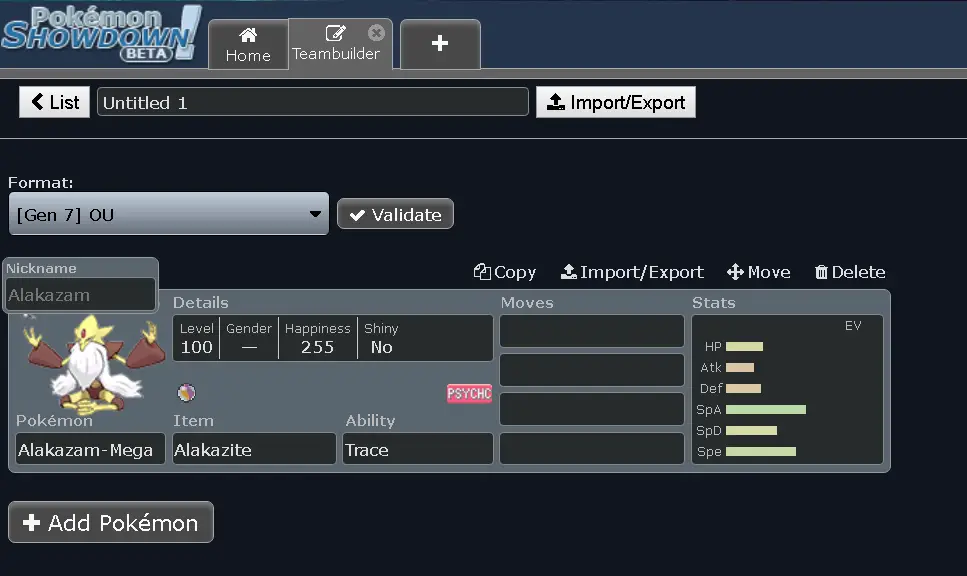Viewport: 967px width, 576px height.
Task: Click the Add Pokémon button
Action: tap(111, 522)
